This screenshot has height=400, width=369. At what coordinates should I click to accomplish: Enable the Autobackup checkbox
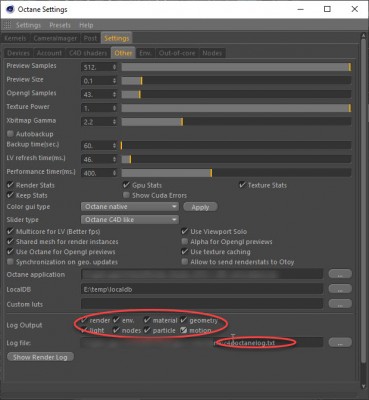tap(10, 134)
